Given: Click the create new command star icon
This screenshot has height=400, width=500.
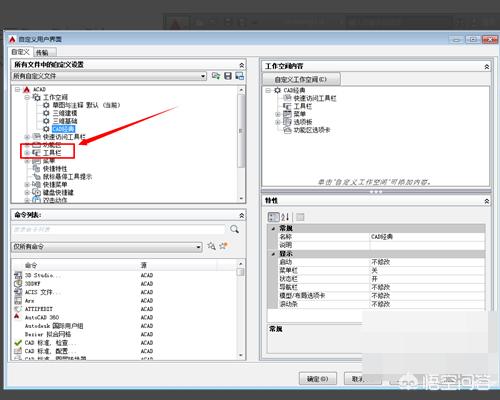Looking at the screenshot, I should tap(223, 246).
